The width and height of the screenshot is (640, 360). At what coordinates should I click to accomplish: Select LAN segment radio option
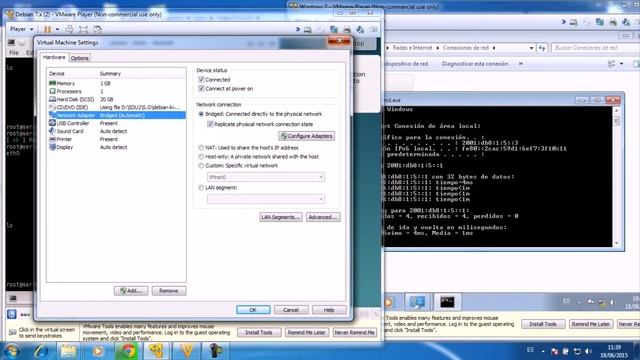[201, 188]
